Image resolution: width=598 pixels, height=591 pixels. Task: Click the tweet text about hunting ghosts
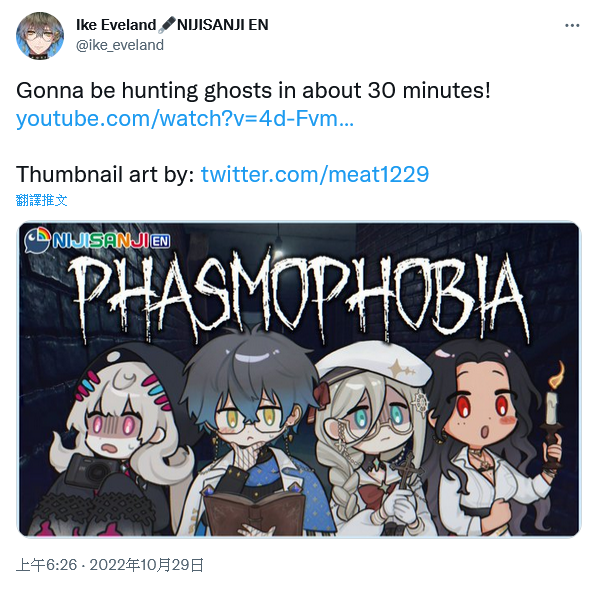[253, 91]
